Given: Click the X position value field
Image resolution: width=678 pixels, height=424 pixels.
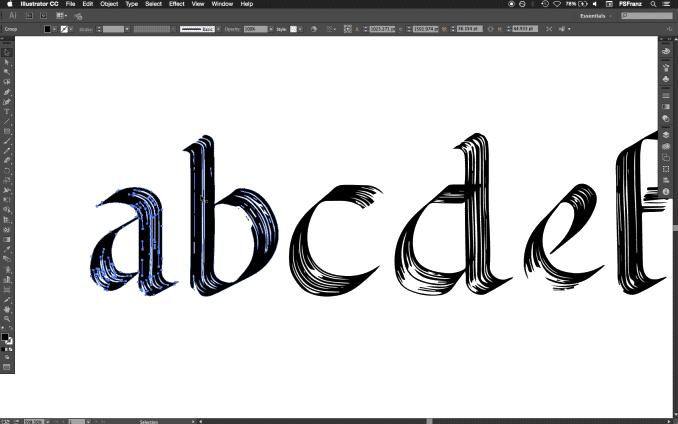Looking at the screenshot, I should 382,29.
